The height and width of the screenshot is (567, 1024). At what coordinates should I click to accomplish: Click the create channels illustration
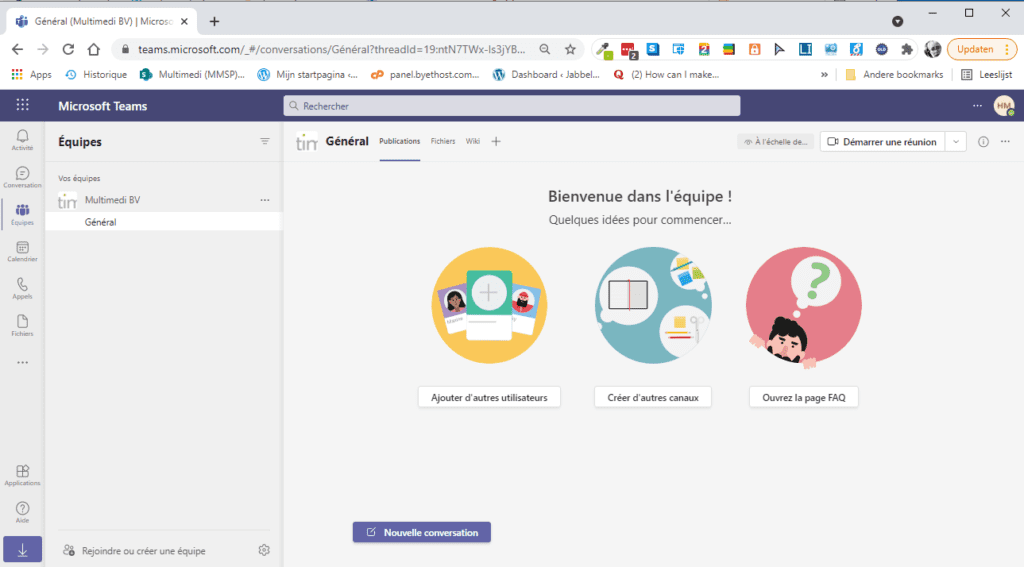(653, 305)
